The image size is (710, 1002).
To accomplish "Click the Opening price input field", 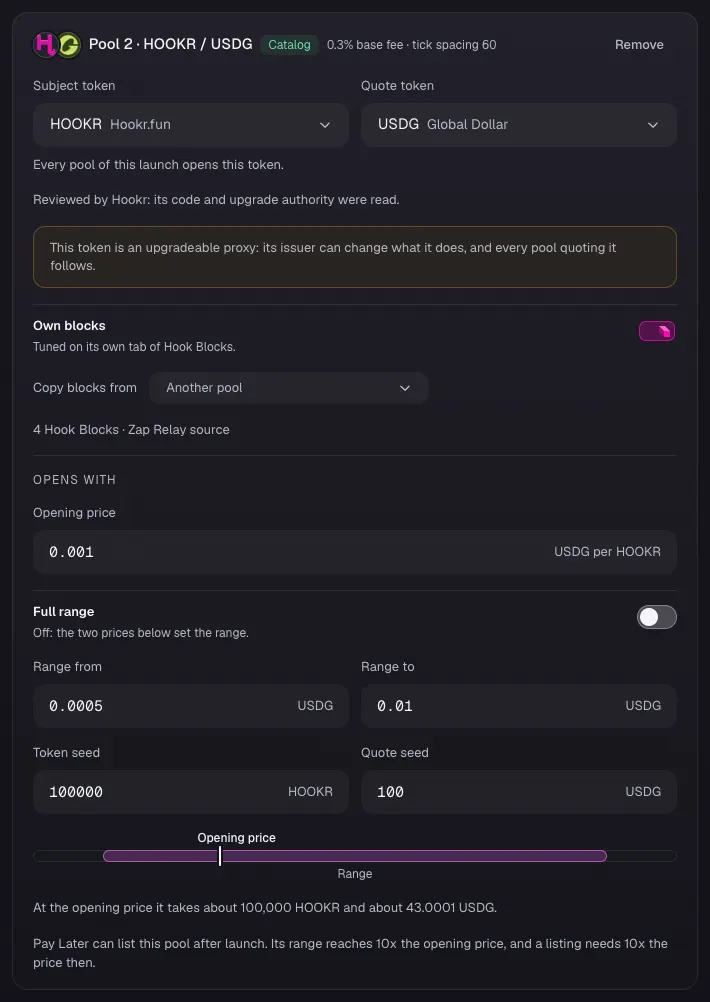I will pos(355,552).
